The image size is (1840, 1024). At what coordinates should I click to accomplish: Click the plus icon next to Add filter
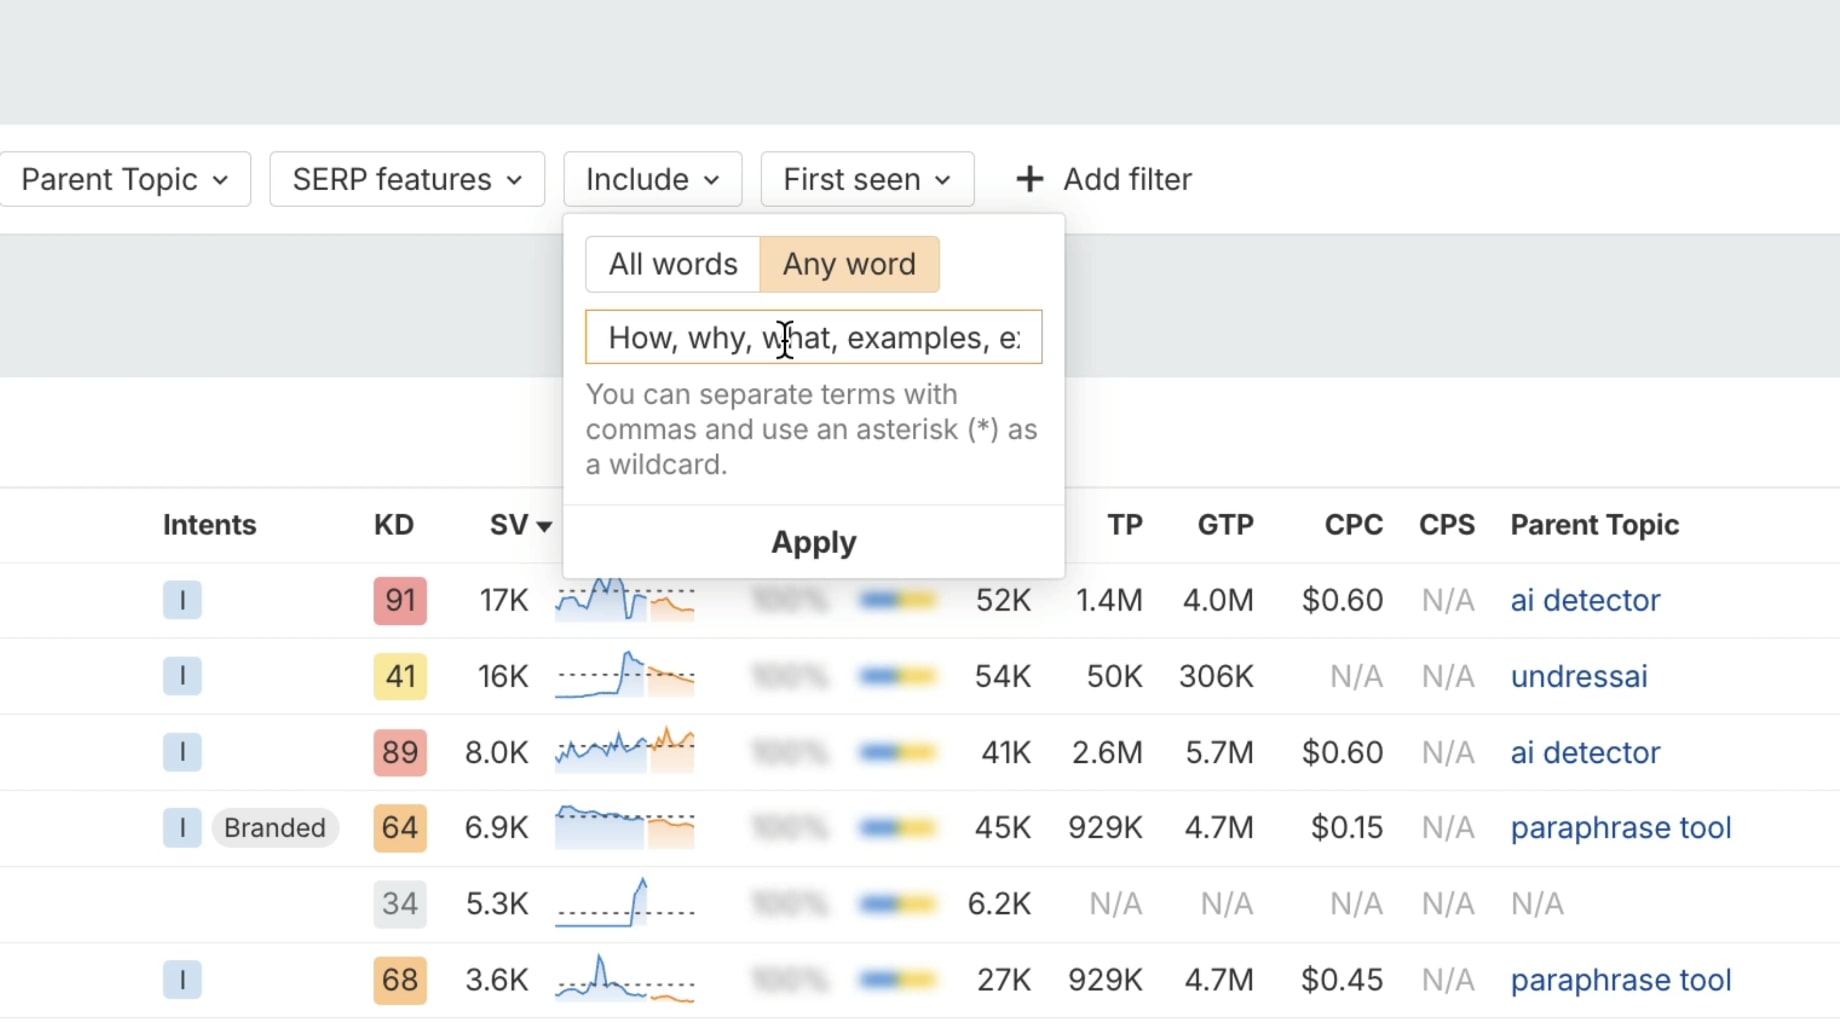(x=1029, y=179)
